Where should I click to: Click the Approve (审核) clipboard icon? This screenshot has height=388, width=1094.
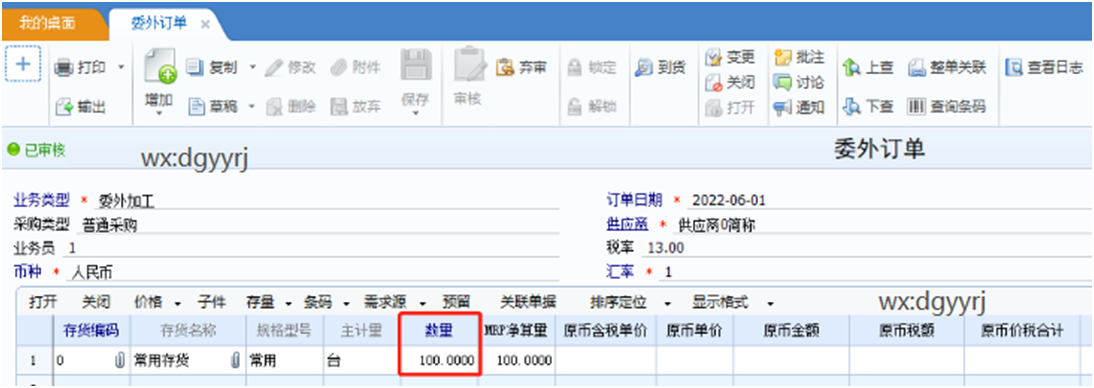point(469,64)
